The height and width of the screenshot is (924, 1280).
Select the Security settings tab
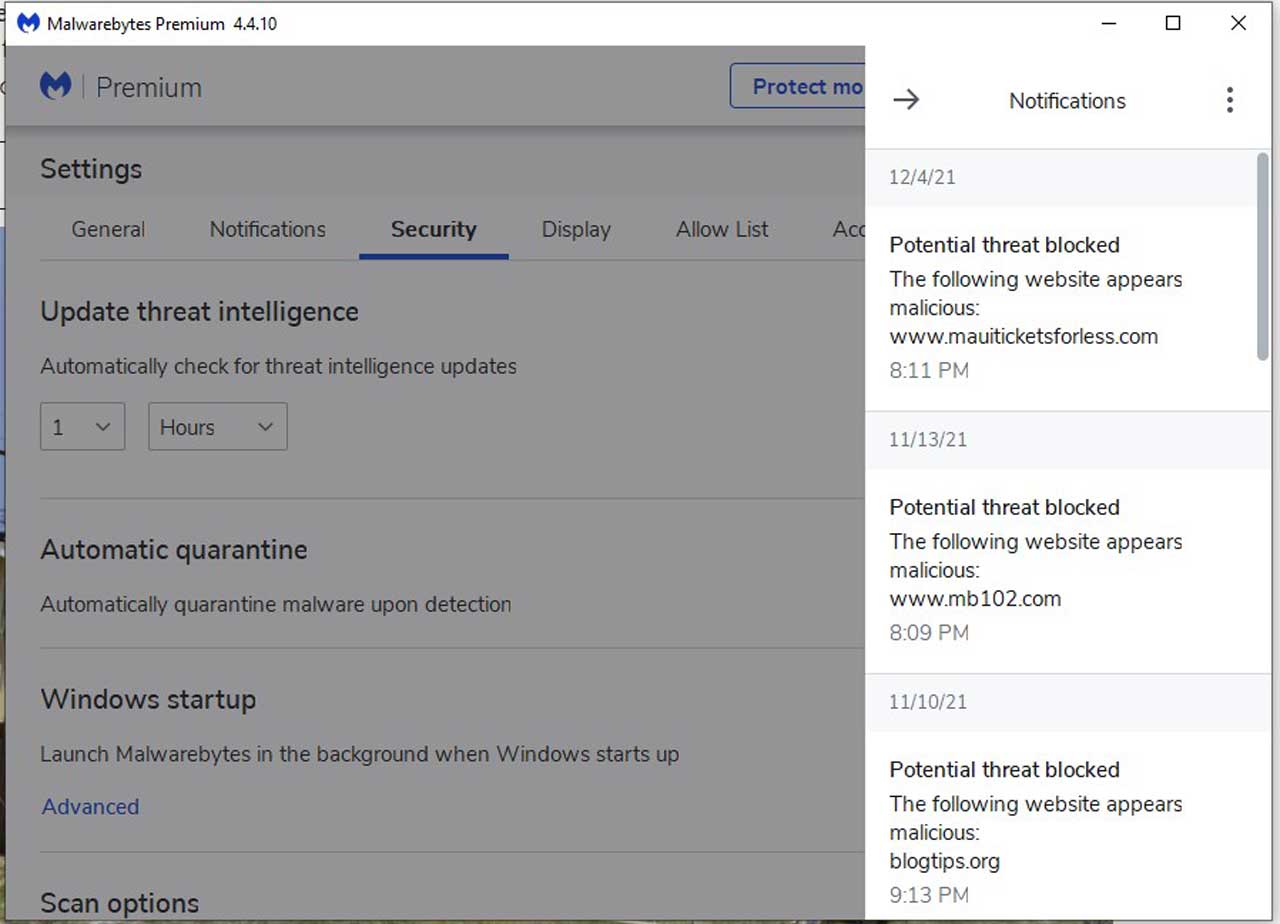click(x=433, y=229)
